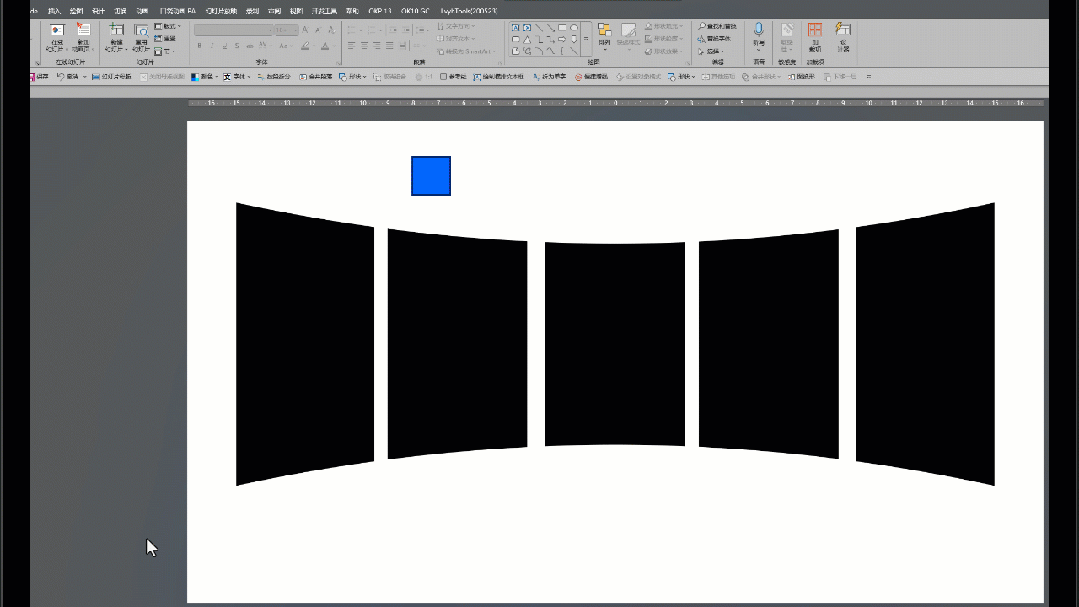
Task: Open the OKP 13 ribbon tab
Action: pyautogui.click(x=379, y=11)
